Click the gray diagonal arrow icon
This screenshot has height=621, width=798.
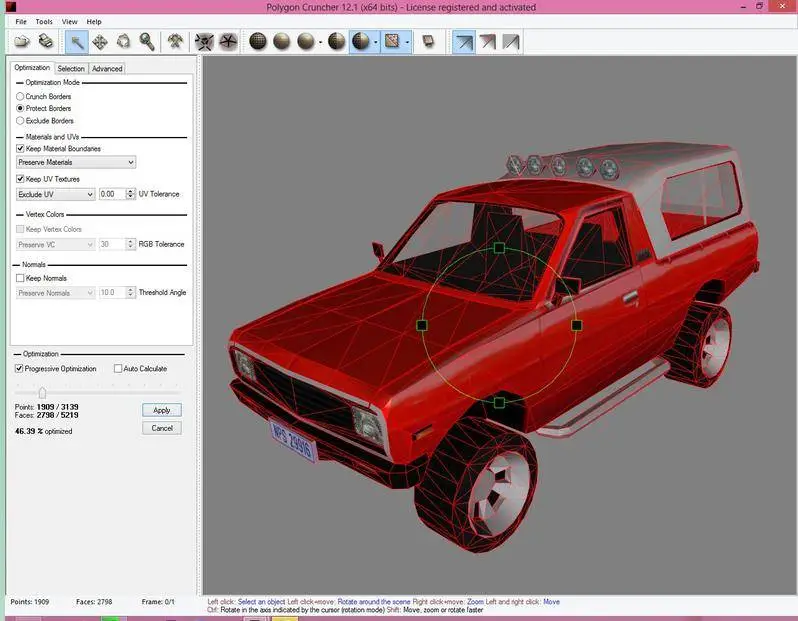[511, 42]
